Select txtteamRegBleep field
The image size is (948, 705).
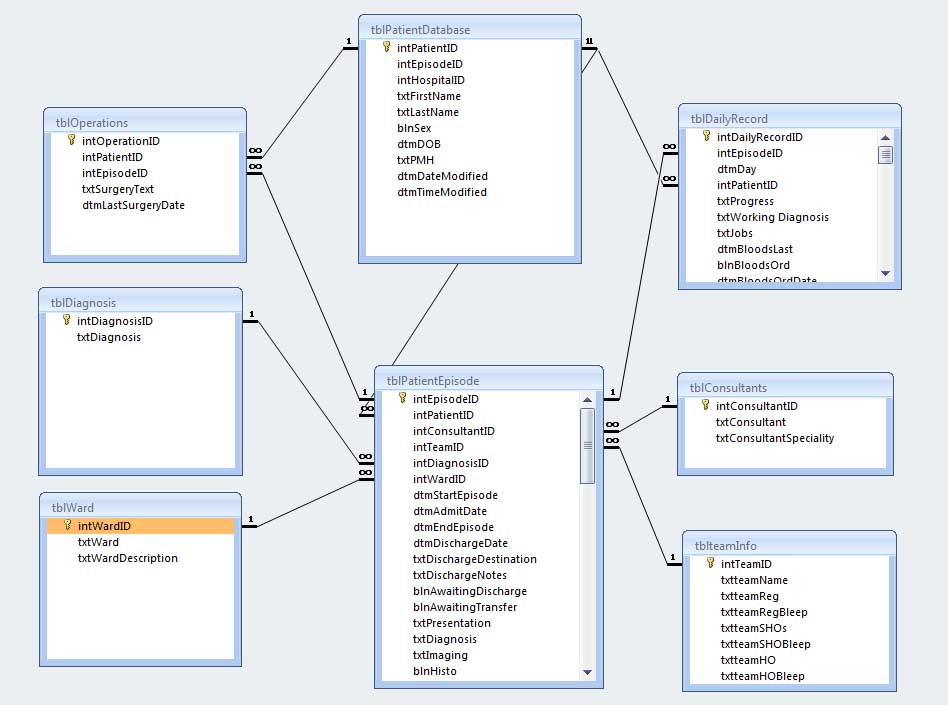(764, 612)
